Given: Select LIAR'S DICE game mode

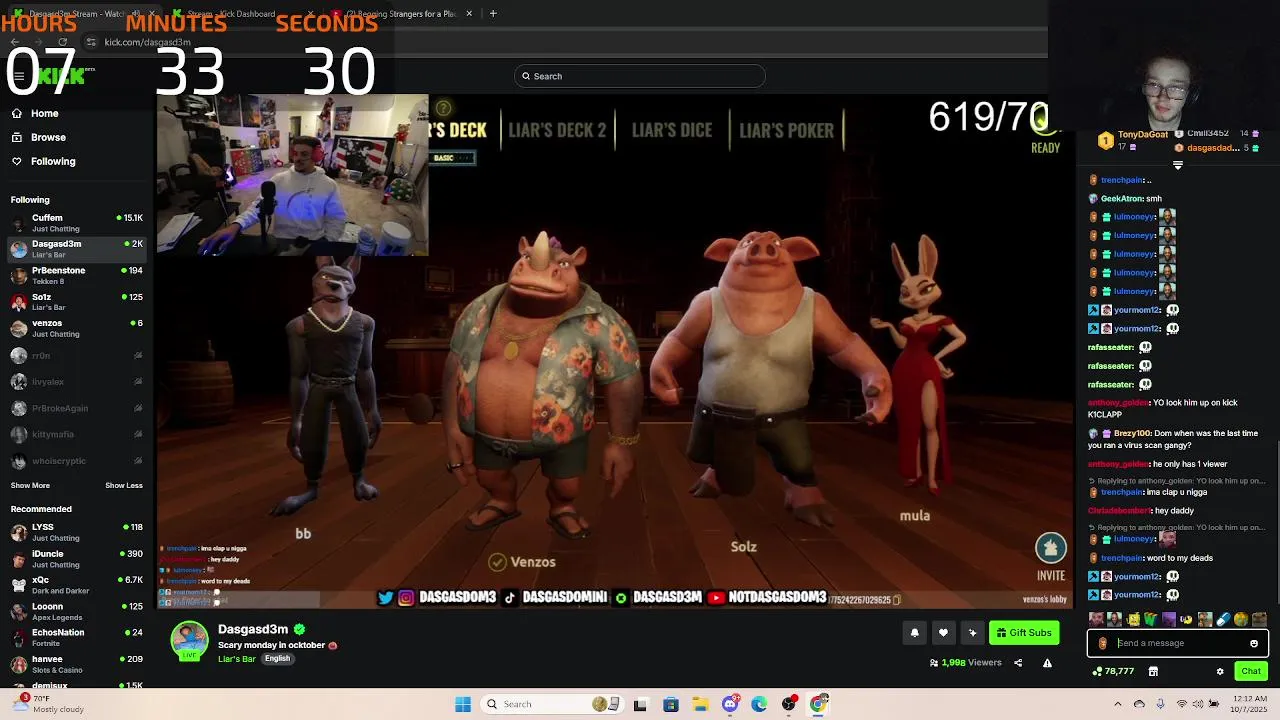Looking at the screenshot, I should coord(672,130).
